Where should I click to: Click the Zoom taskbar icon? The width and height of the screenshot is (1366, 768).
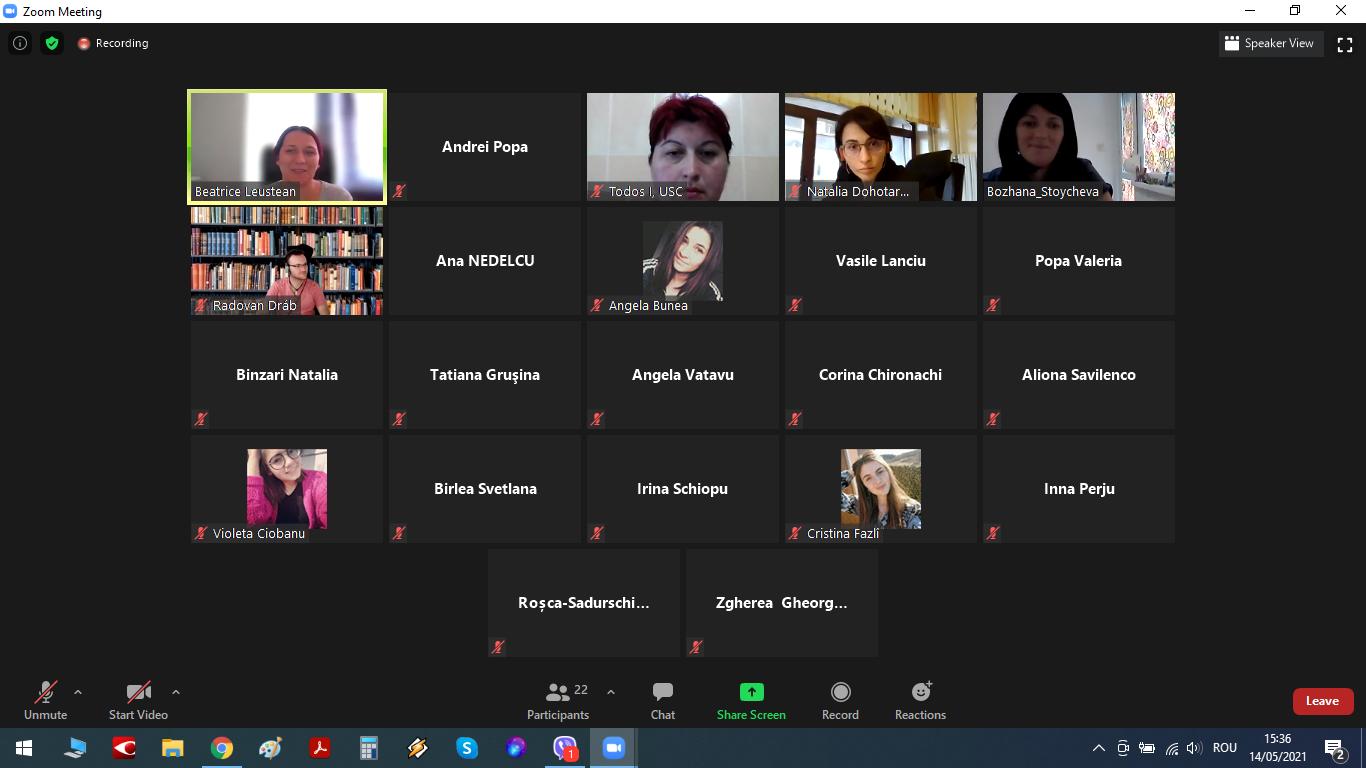[x=614, y=748]
